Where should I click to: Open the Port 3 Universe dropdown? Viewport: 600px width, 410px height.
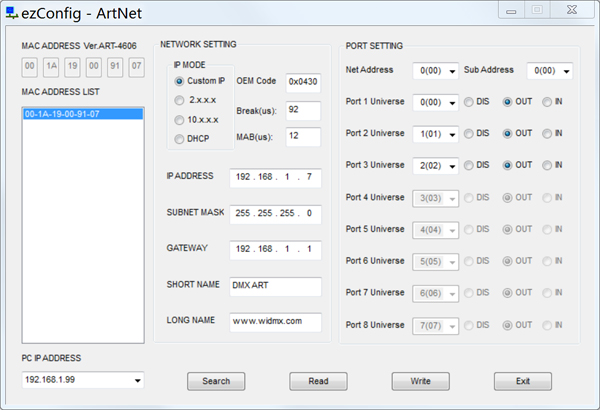(x=435, y=166)
